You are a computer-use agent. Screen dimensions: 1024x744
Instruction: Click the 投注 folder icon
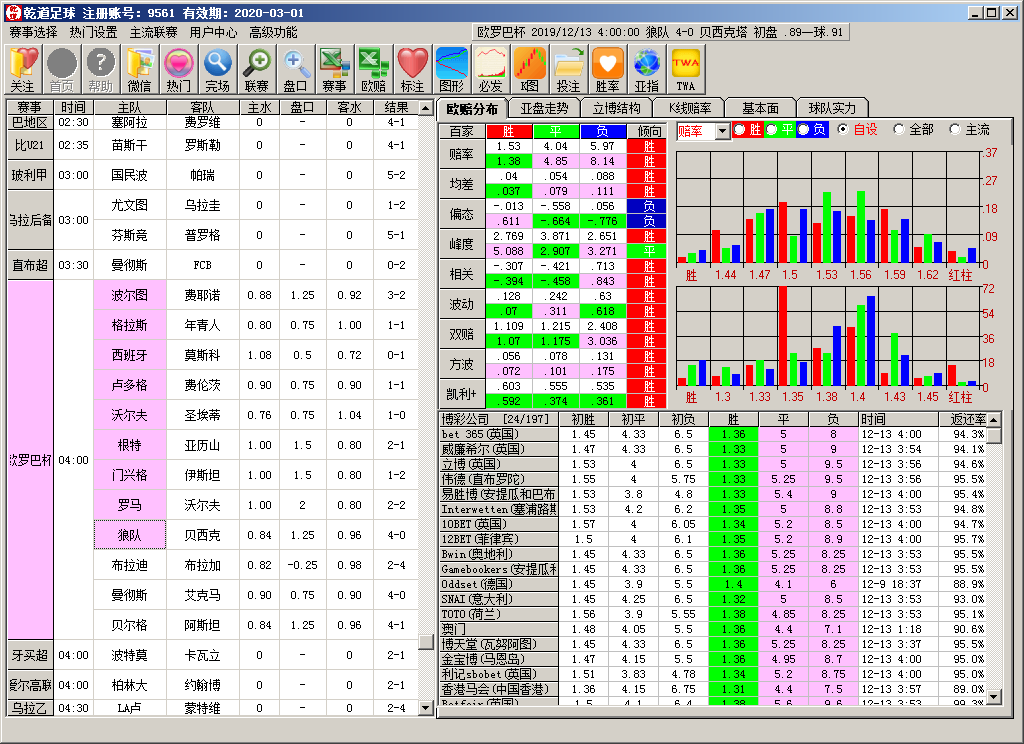(568, 70)
